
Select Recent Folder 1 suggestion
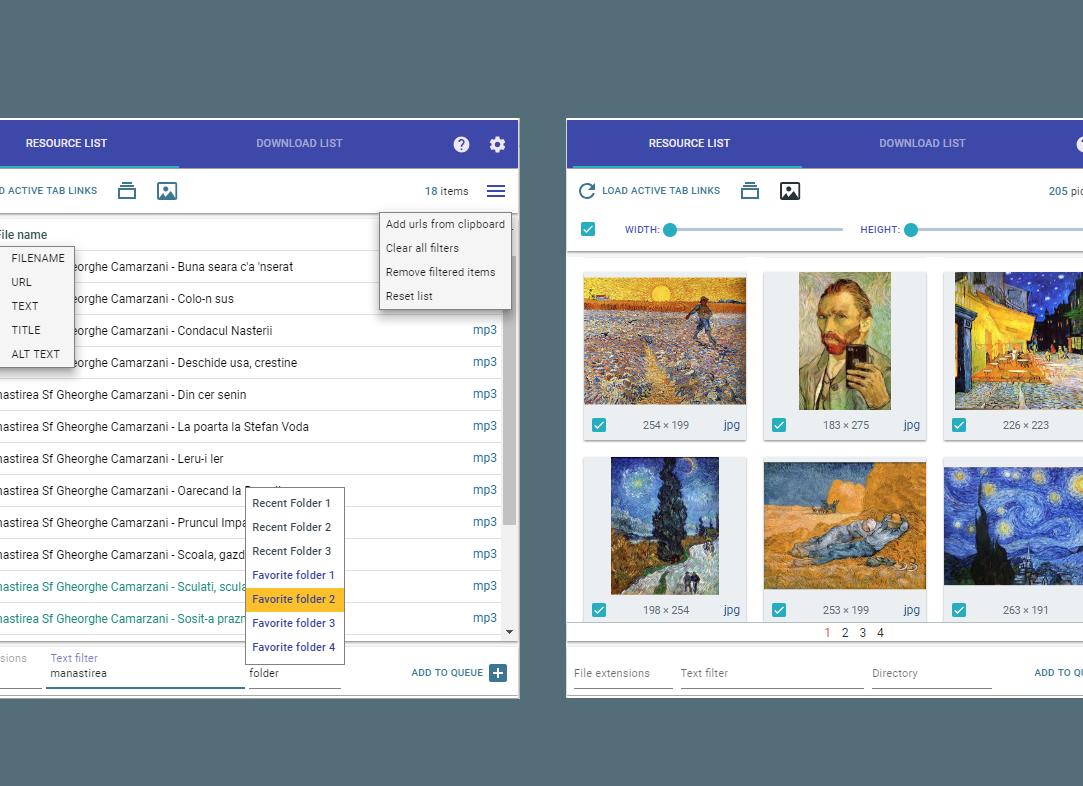point(295,504)
